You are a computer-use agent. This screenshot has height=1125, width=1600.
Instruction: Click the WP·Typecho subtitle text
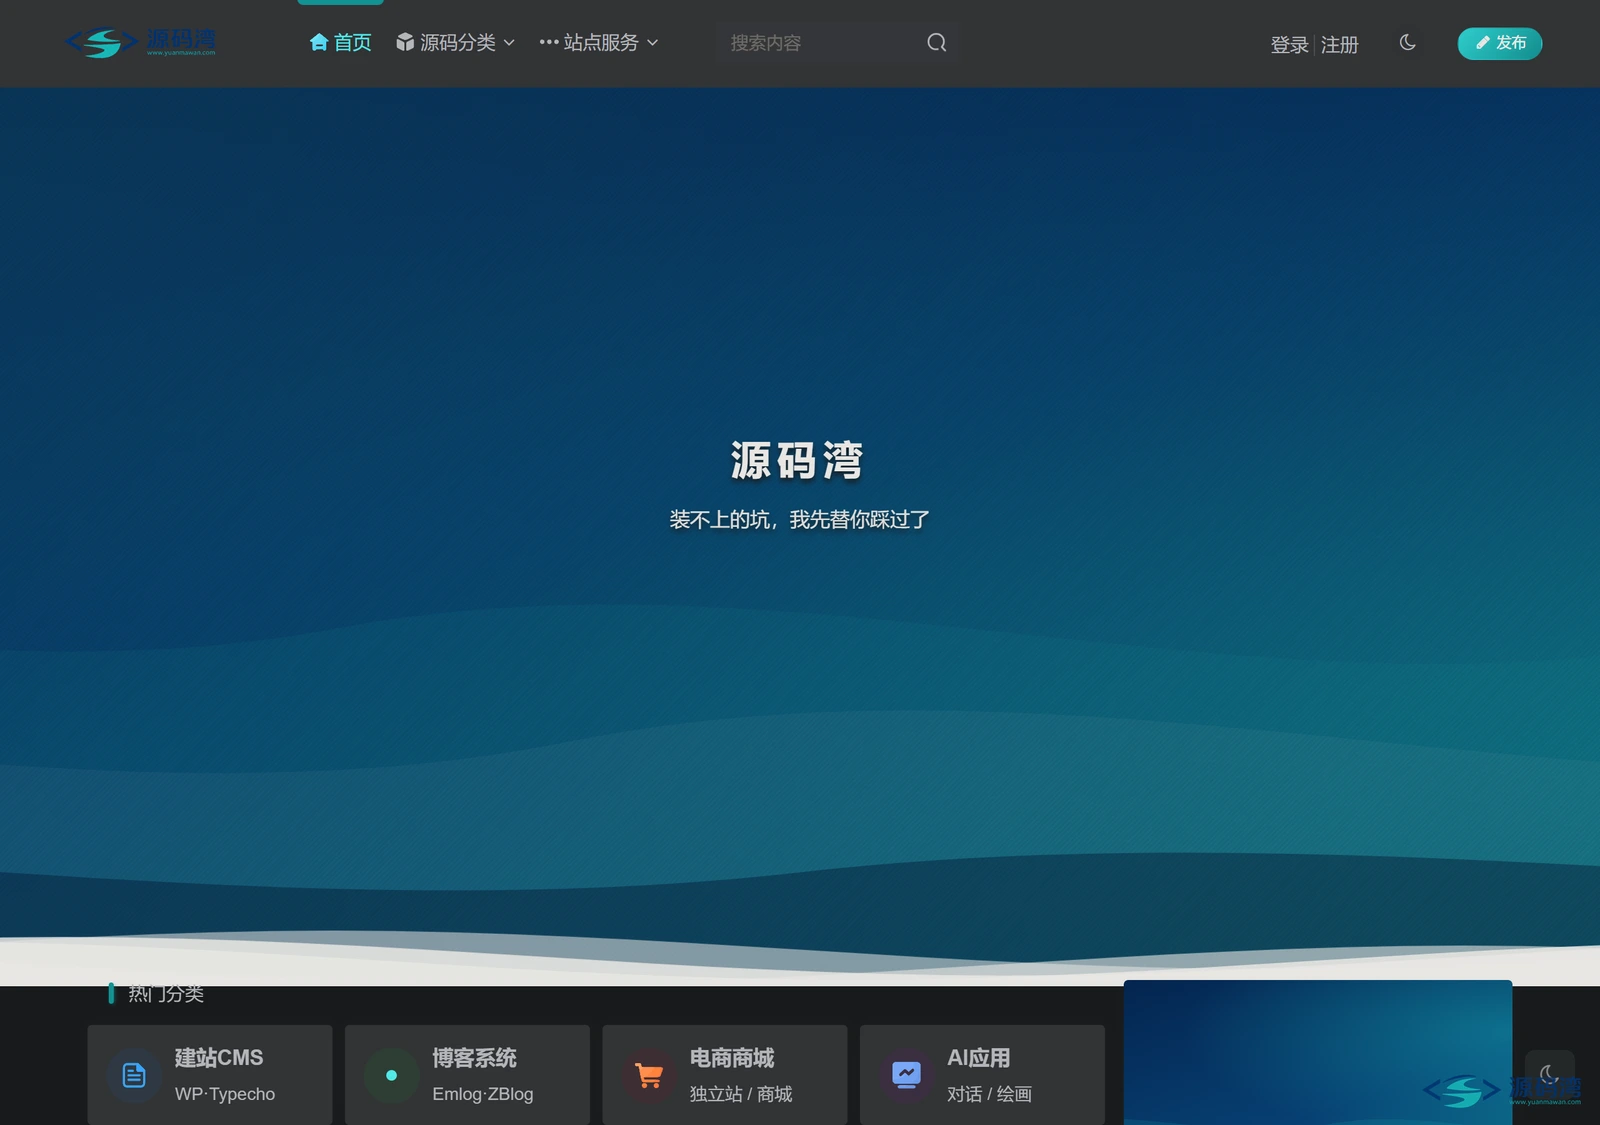[225, 1094]
